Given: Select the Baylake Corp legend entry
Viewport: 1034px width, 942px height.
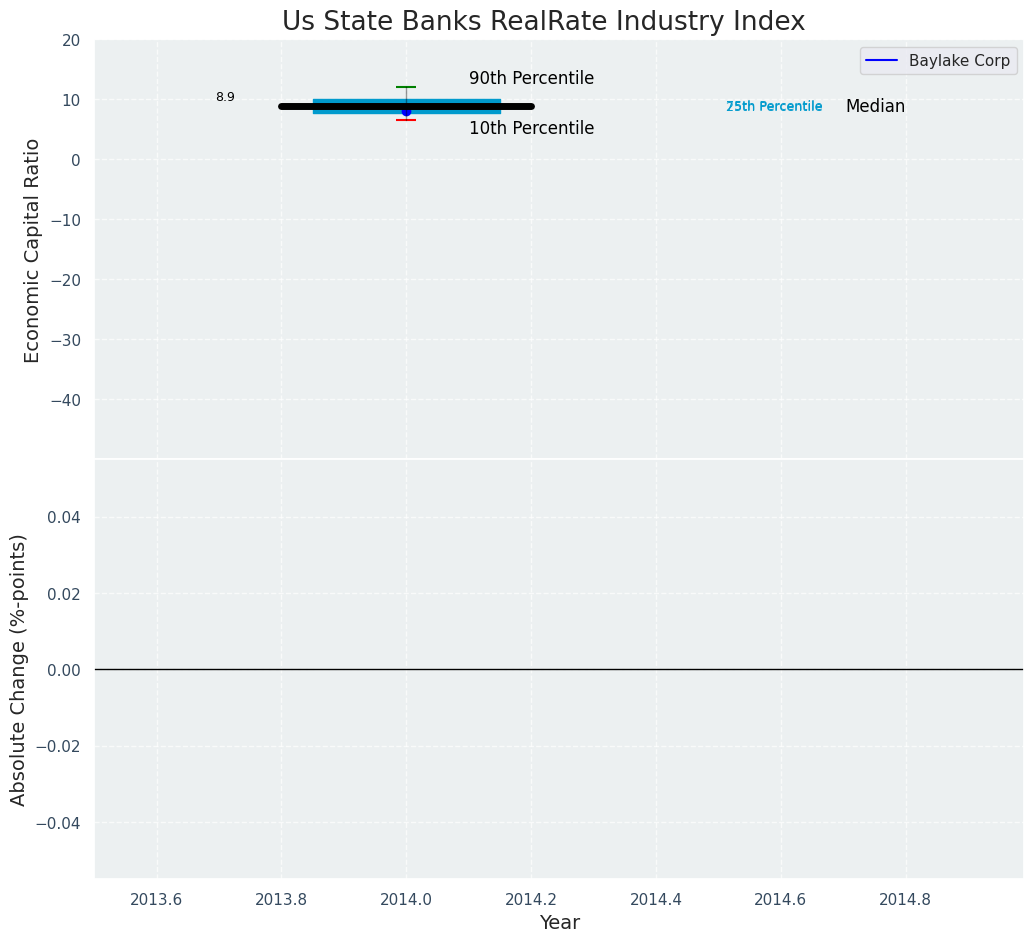Looking at the screenshot, I should click(958, 60).
